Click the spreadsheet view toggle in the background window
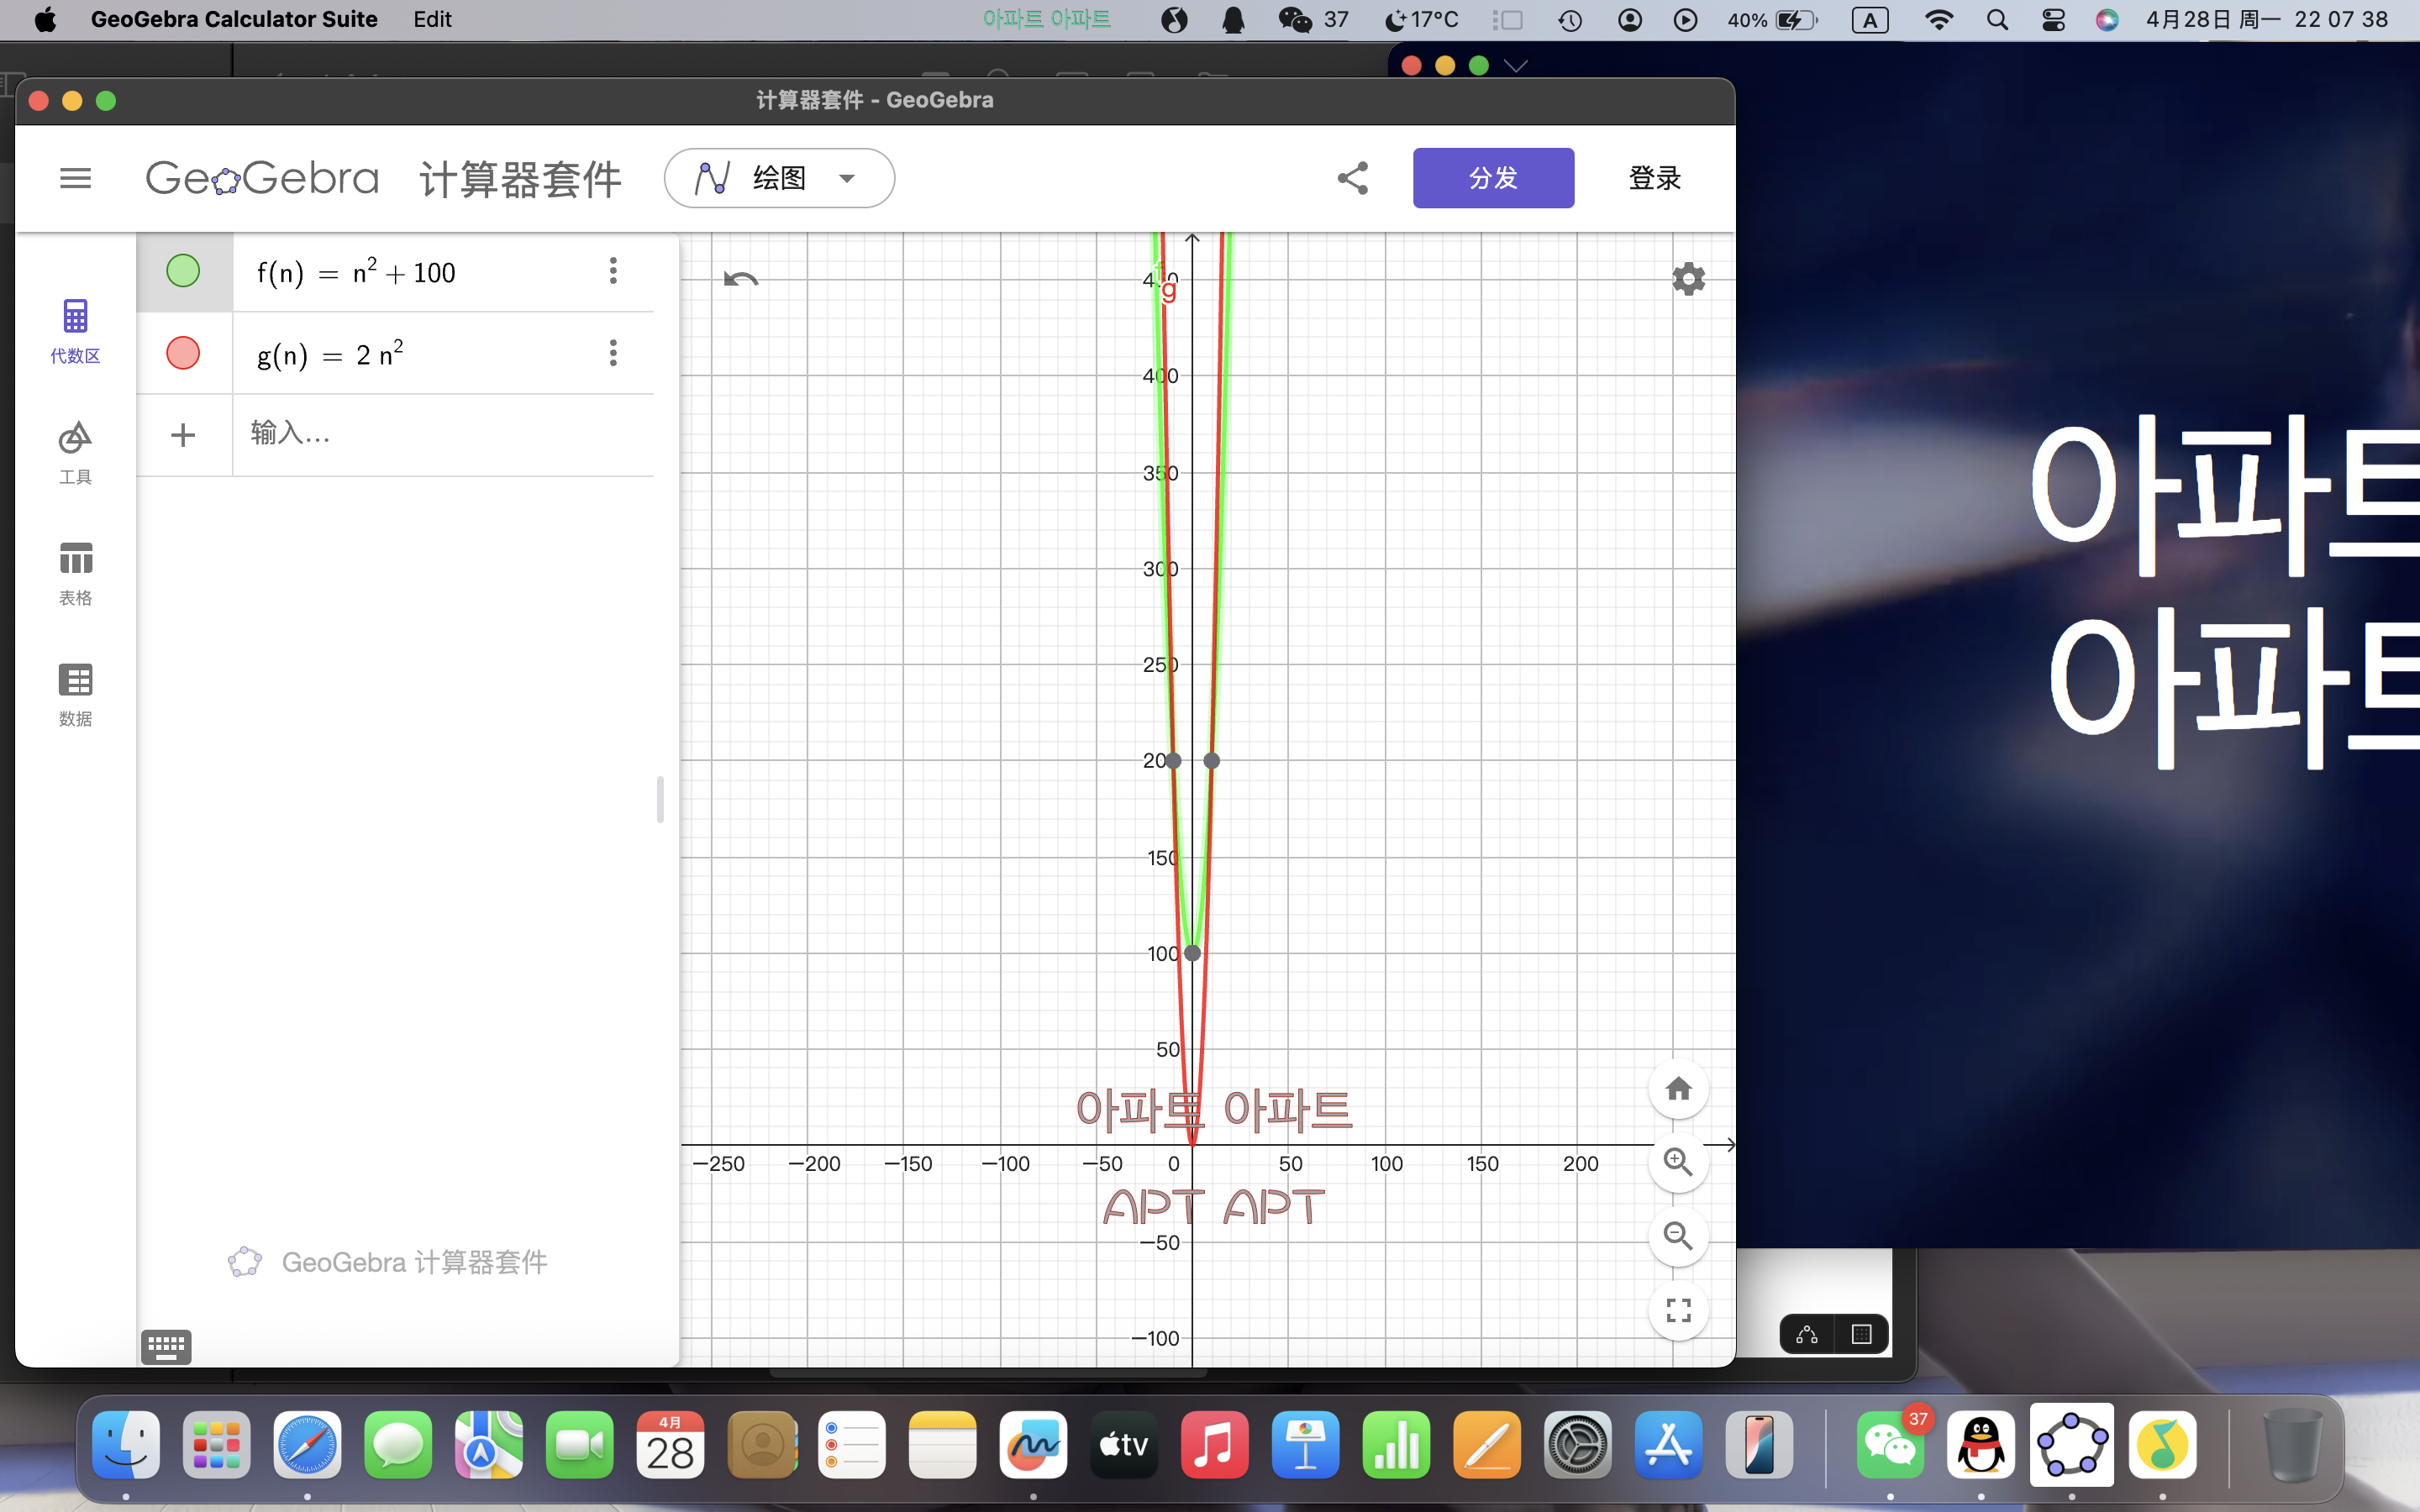2420x1512 pixels. (1861, 1334)
